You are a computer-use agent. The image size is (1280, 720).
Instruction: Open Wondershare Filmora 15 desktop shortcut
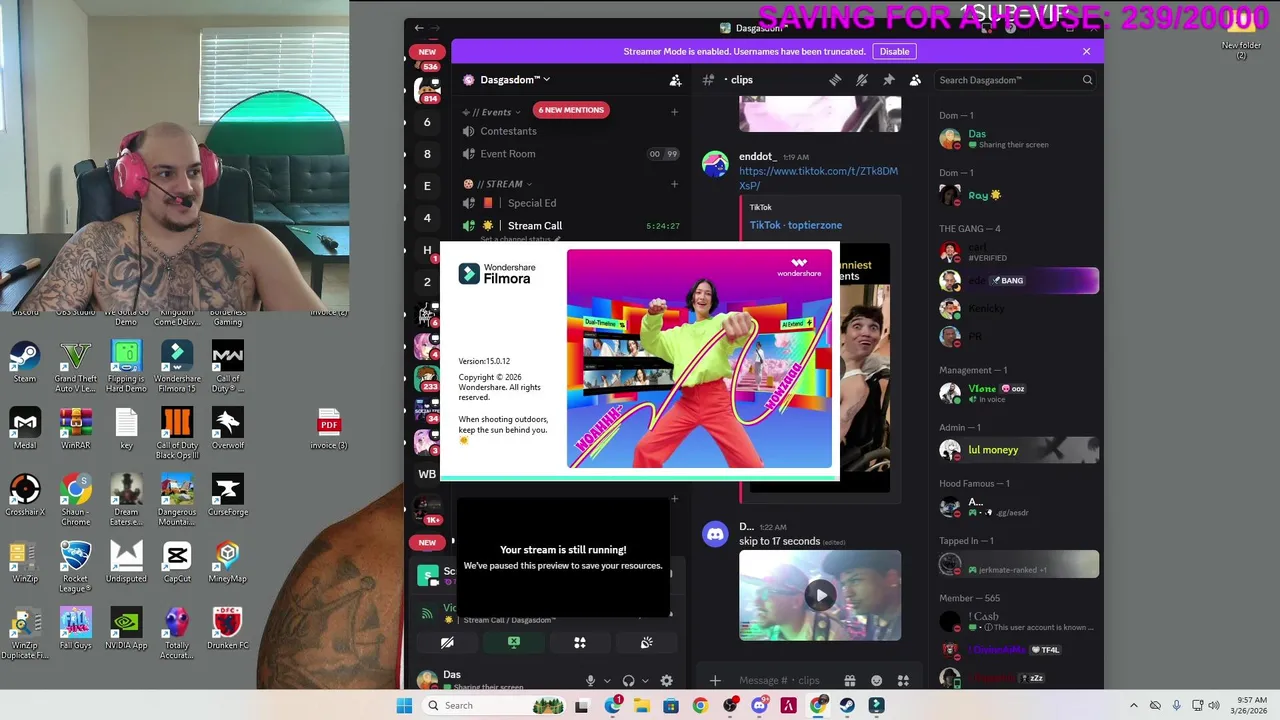[177, 367]
